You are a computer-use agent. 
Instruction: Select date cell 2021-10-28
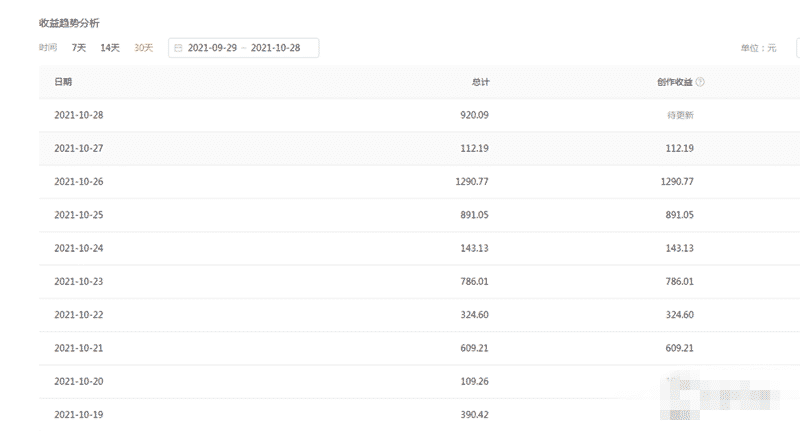coord(79,115)
